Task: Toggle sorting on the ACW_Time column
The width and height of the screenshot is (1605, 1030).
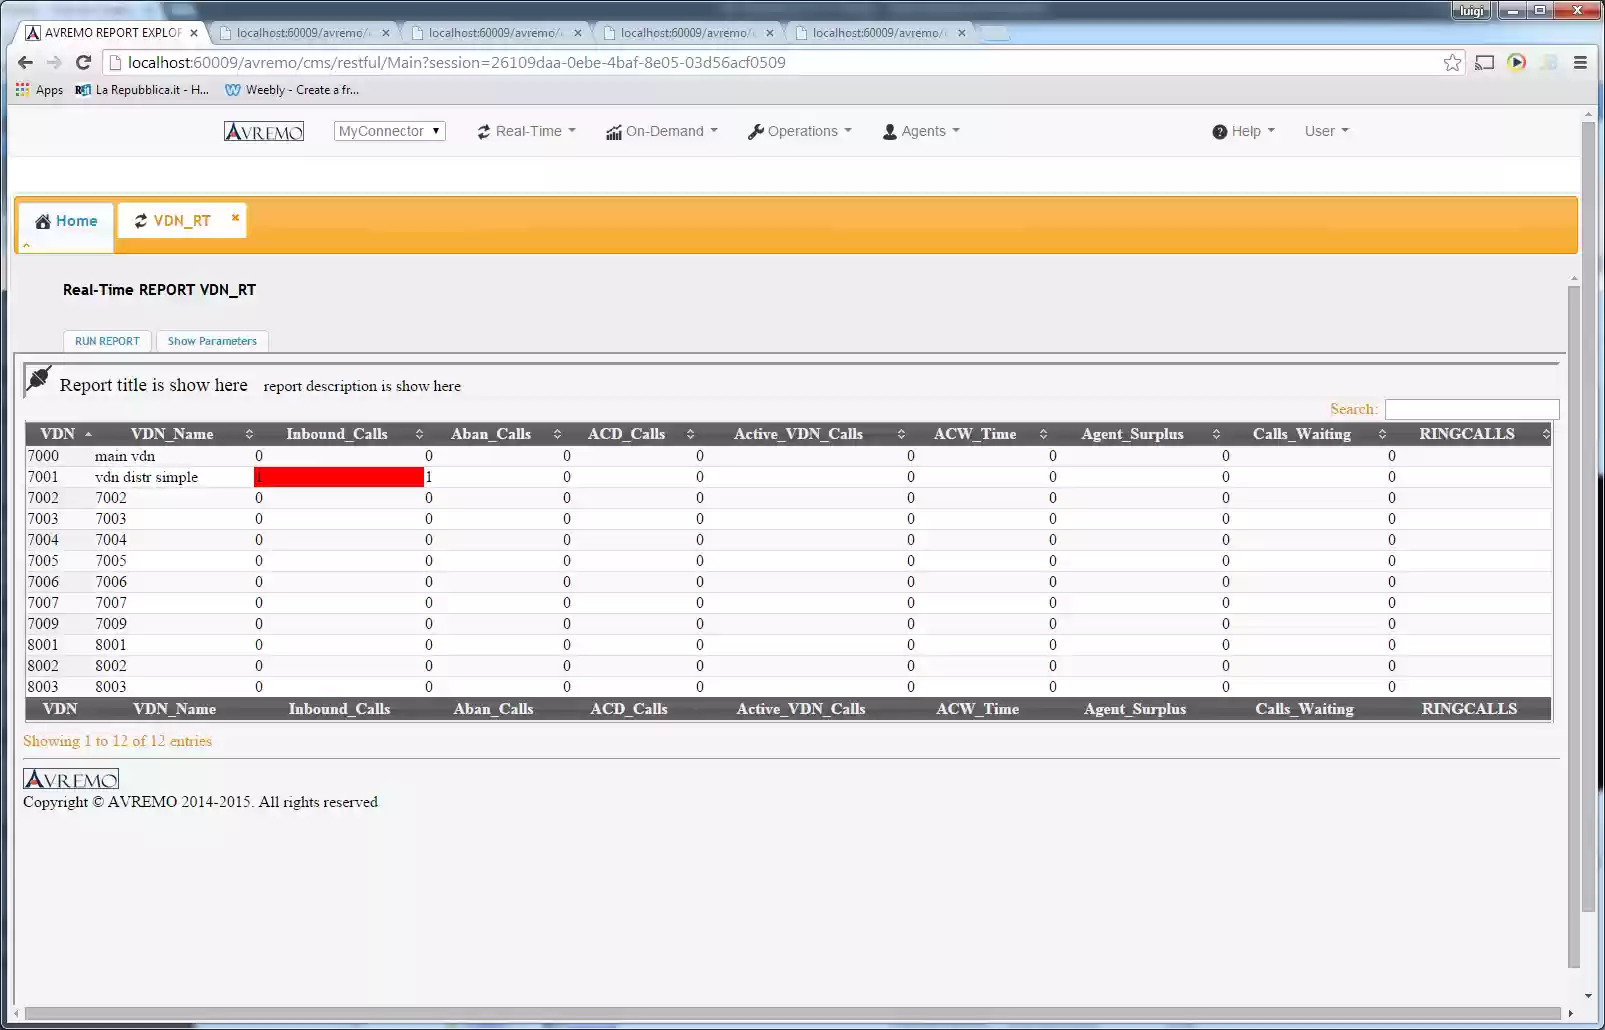Action: pyautogui.click(x=1044, y=434)
